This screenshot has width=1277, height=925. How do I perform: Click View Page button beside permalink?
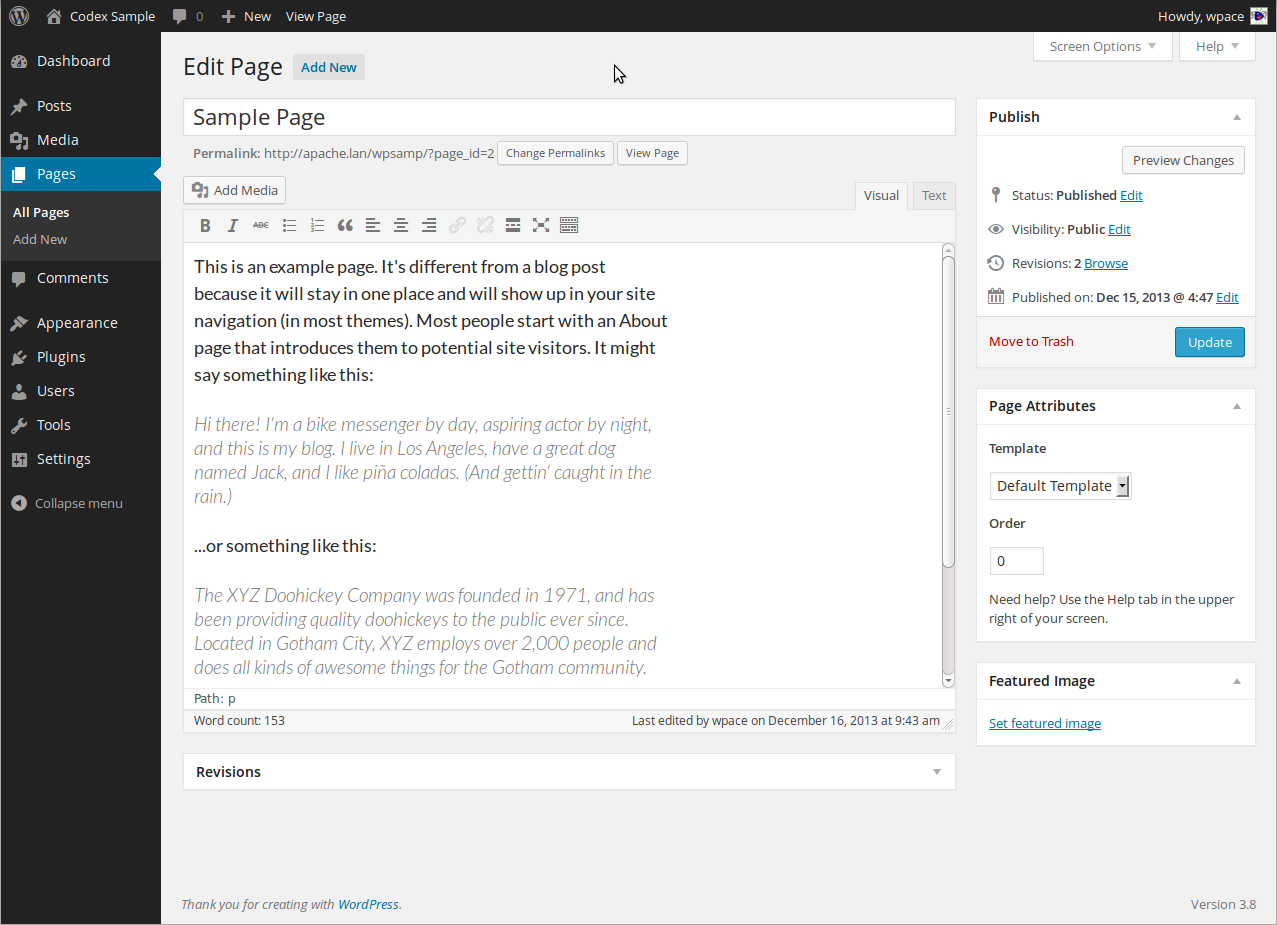coord(652,153)
